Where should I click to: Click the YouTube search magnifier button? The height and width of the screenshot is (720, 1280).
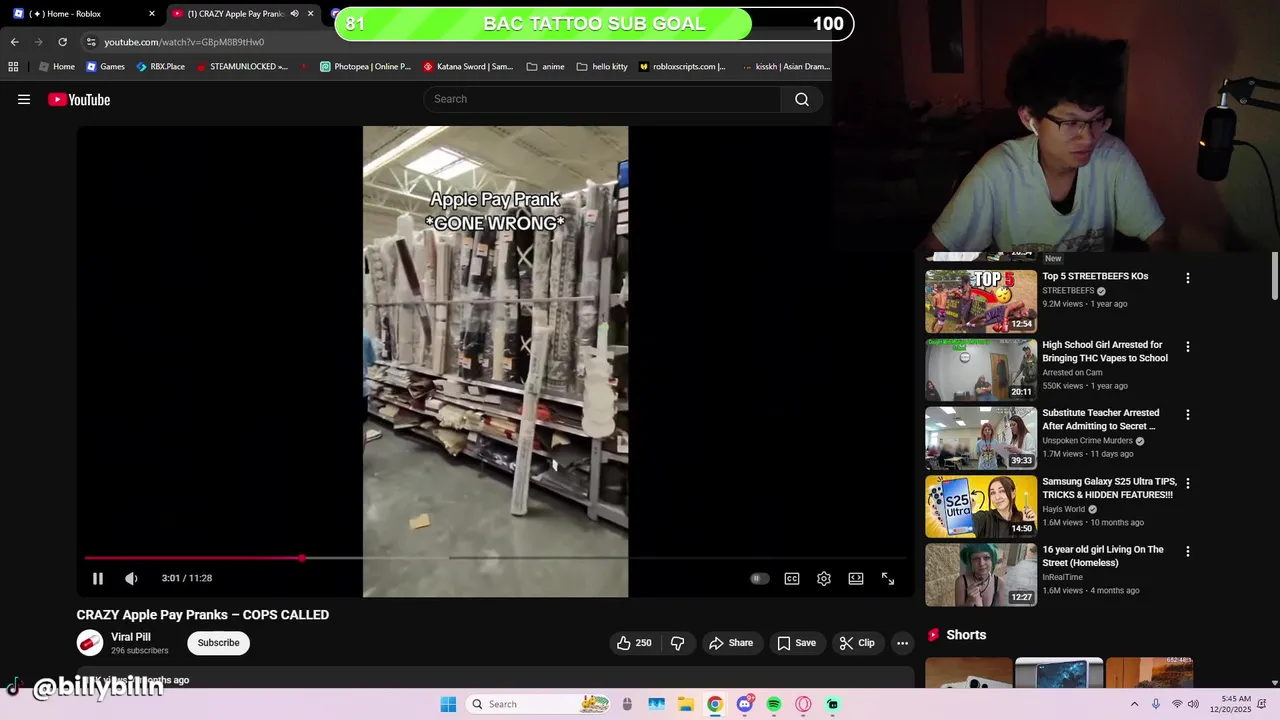point(802,99)
